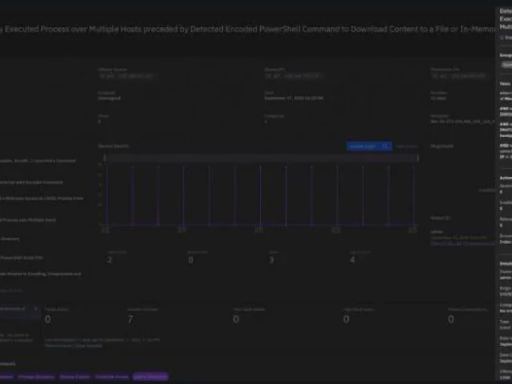
Task: Open the underlined note link below Magnitude
Action: (463, 244)
